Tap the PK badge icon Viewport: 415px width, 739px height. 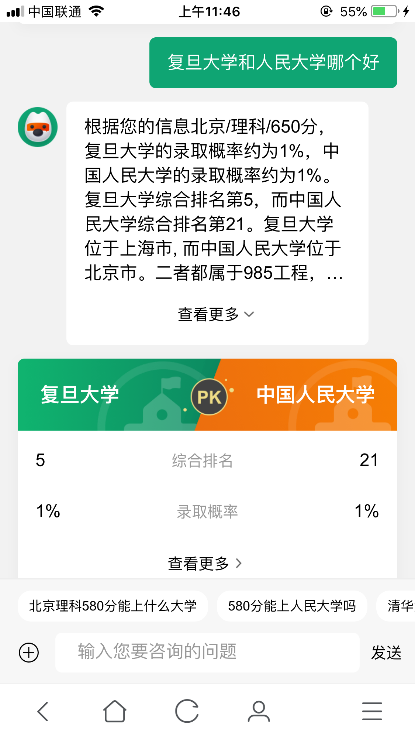209,397
